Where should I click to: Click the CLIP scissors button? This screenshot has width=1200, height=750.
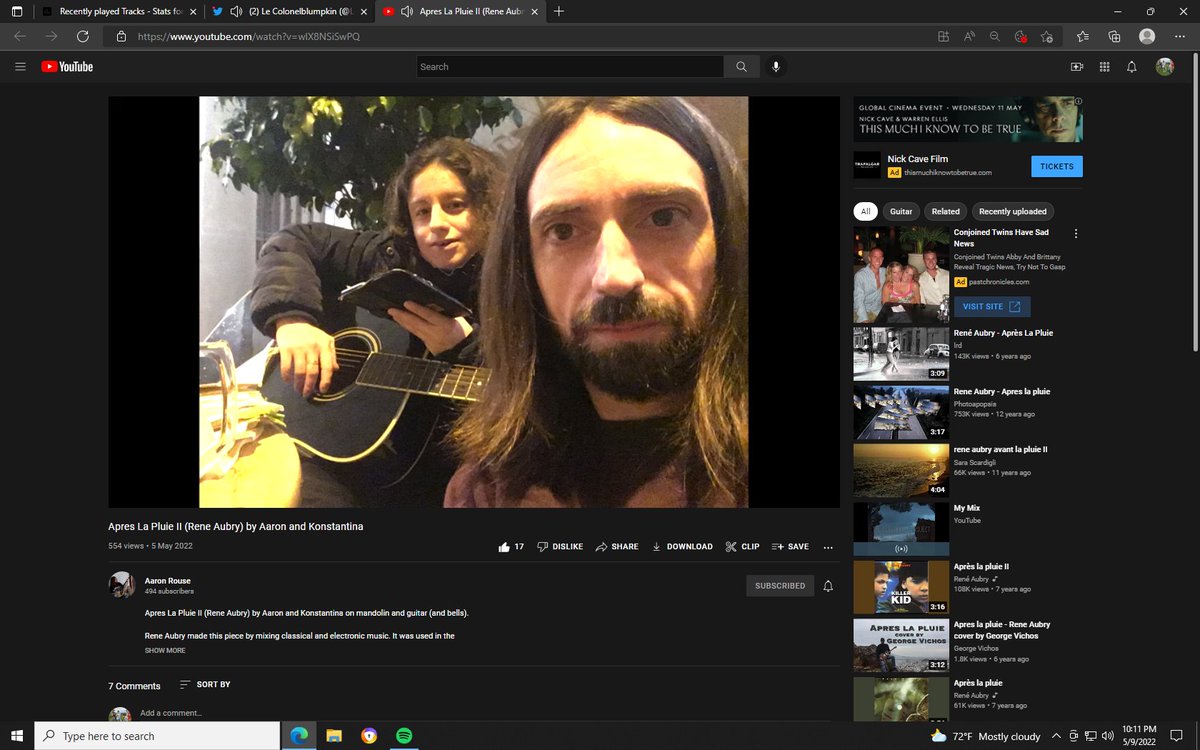coord(742,547)
